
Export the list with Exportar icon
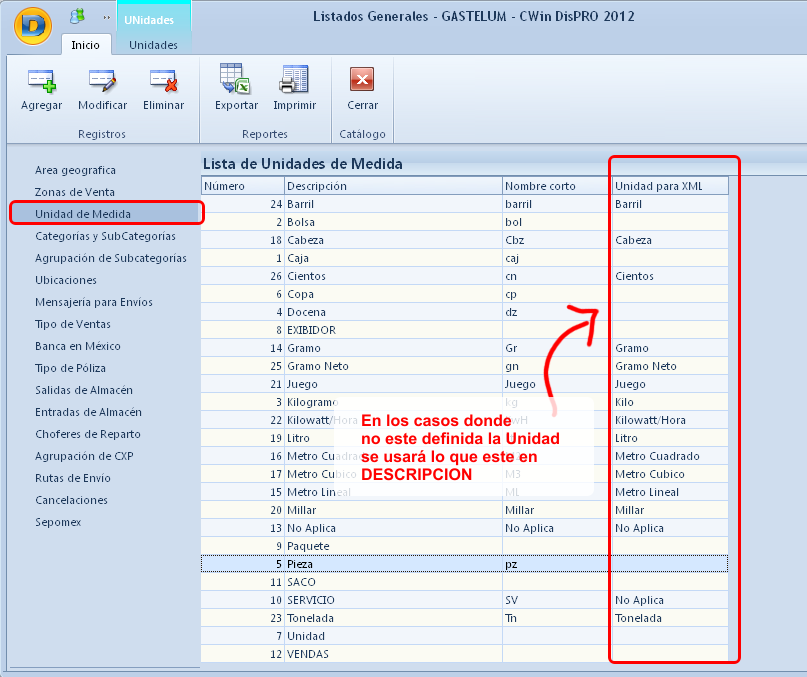(x=236, y=81)
